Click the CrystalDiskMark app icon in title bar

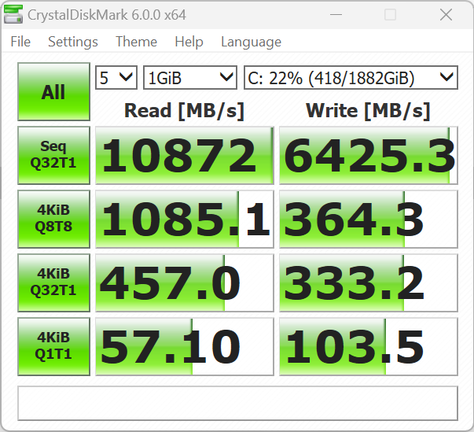[13, 15]
